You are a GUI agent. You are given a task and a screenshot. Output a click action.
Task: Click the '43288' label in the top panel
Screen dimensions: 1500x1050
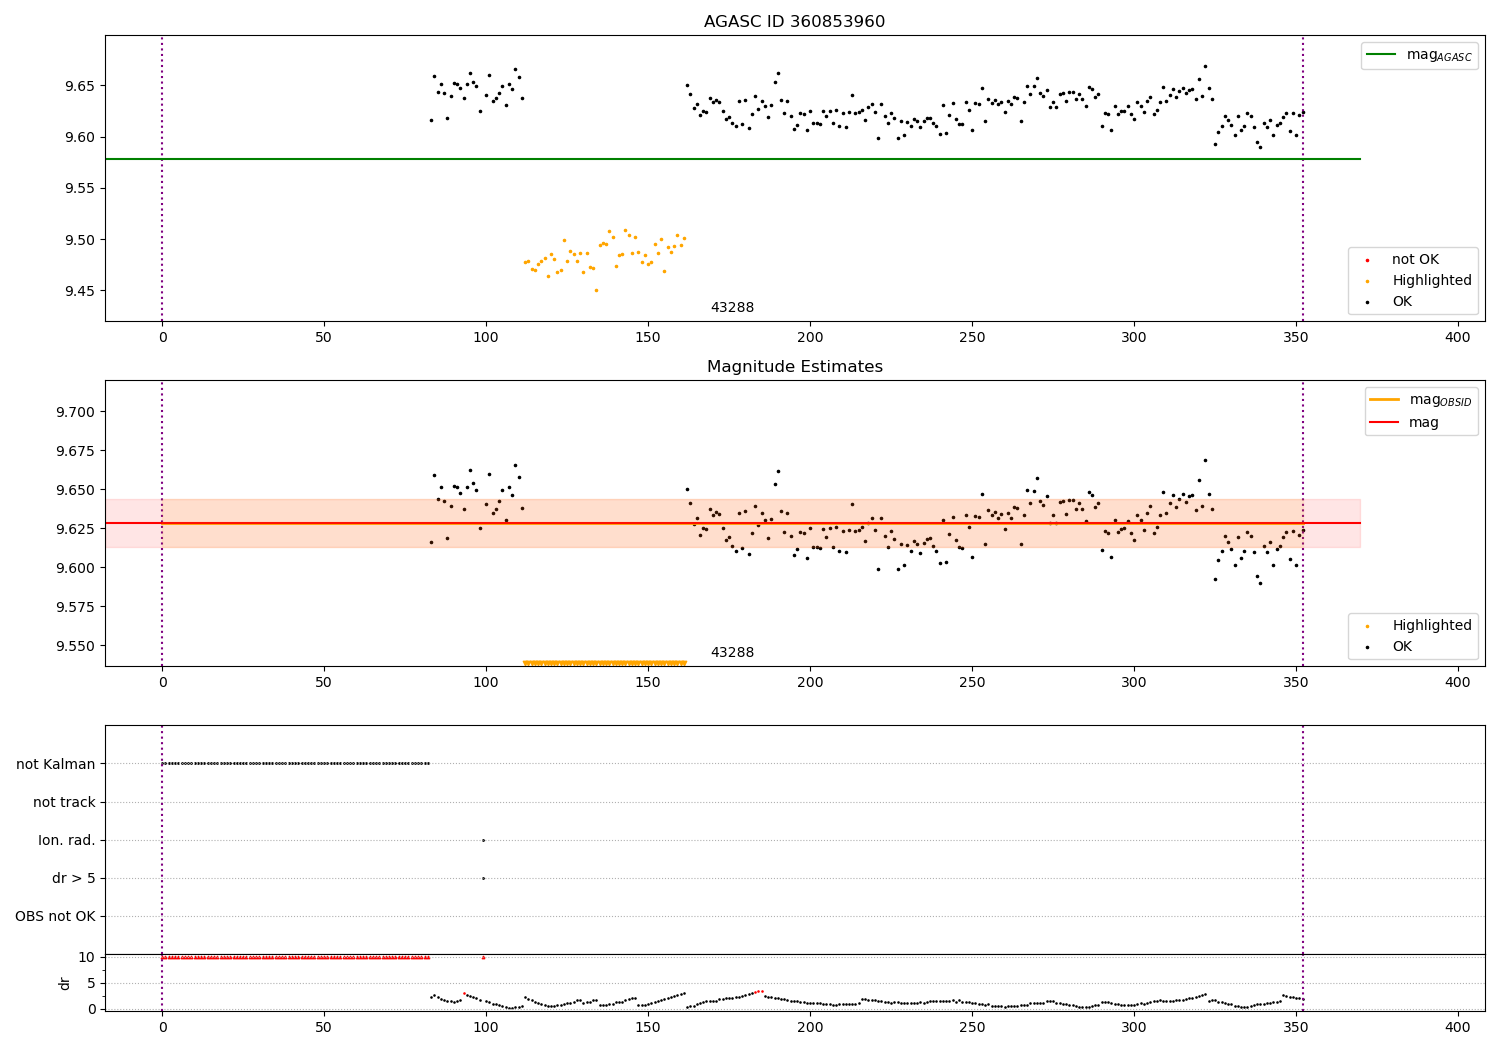[x=732, y=308]
